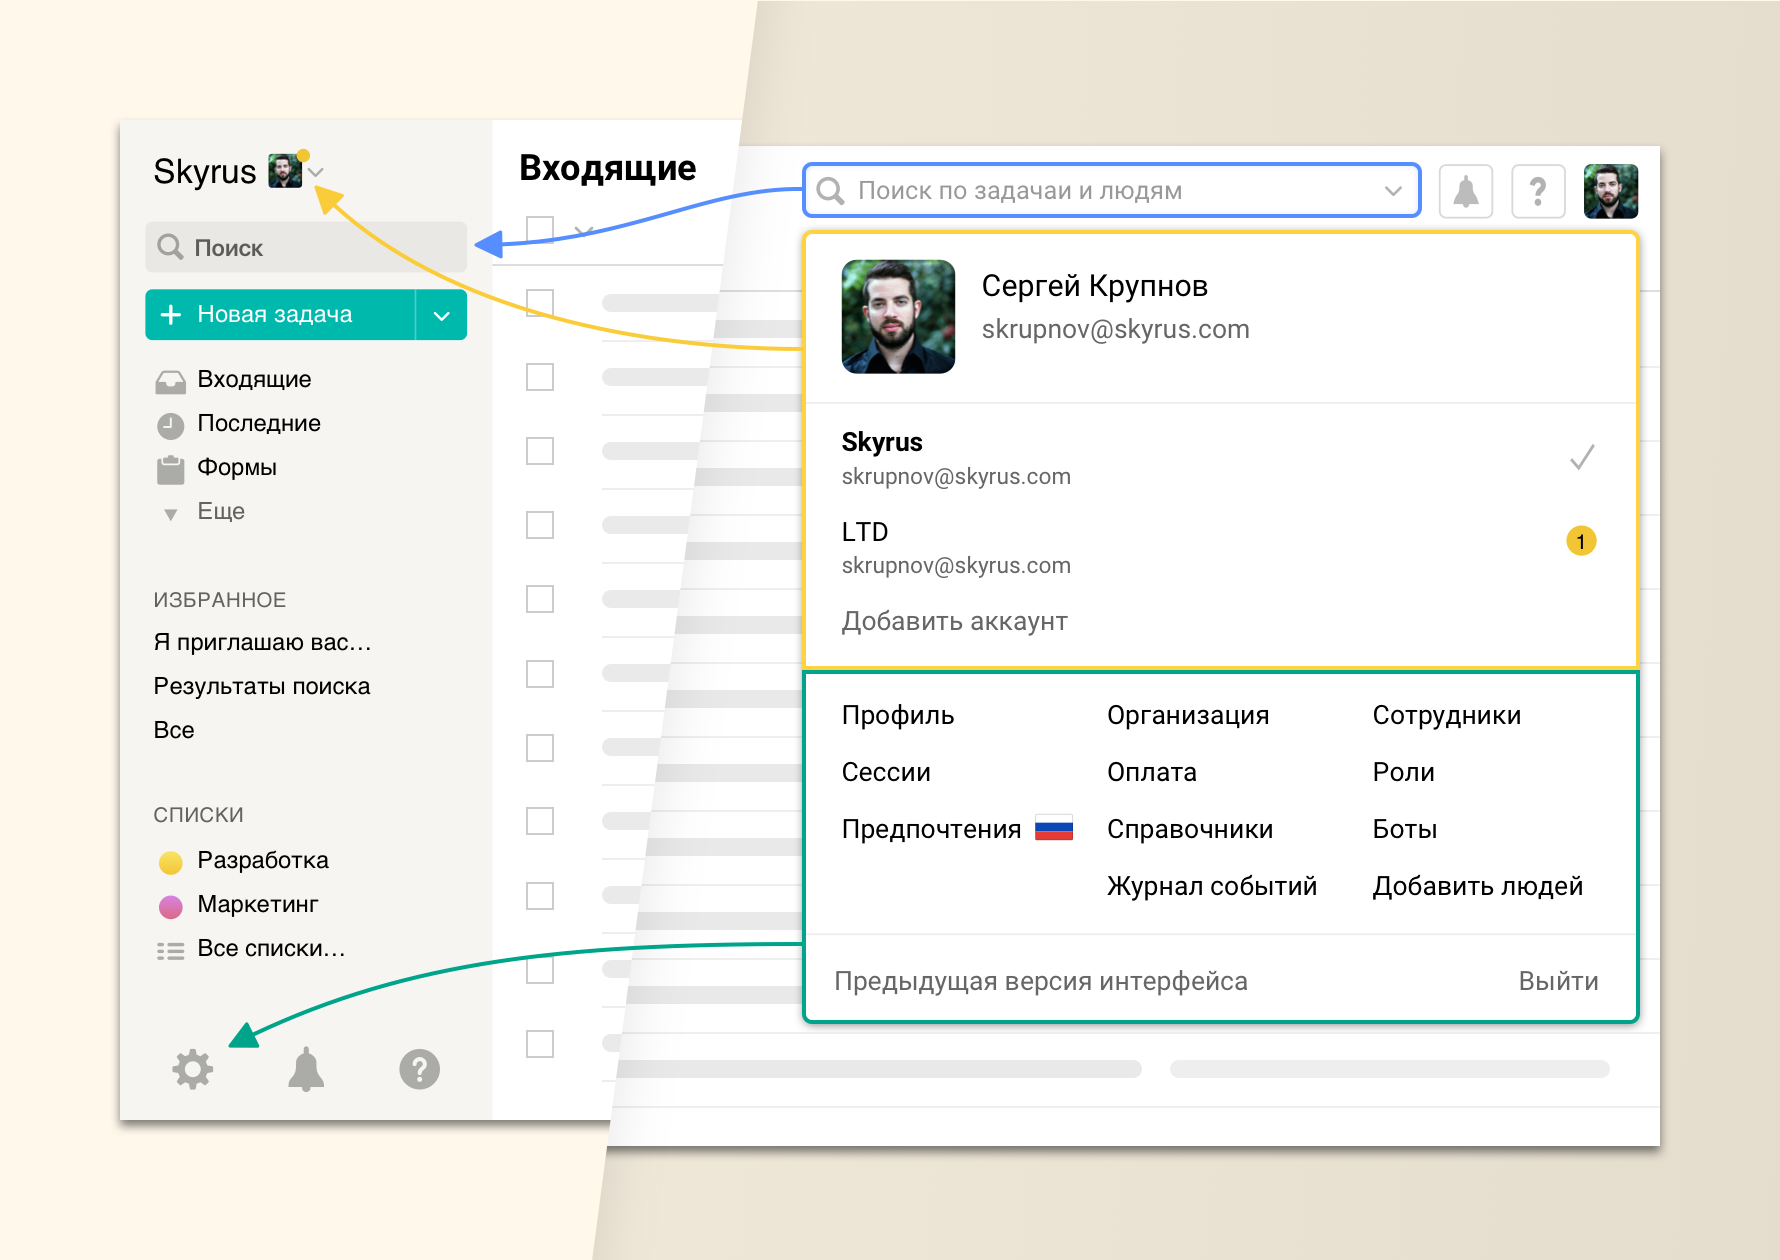Click email skrupnov@skyrus.com under Сергей Крупнов
The height and width of the screenshot is (1260, 1780).
(x=1116, y=329)
